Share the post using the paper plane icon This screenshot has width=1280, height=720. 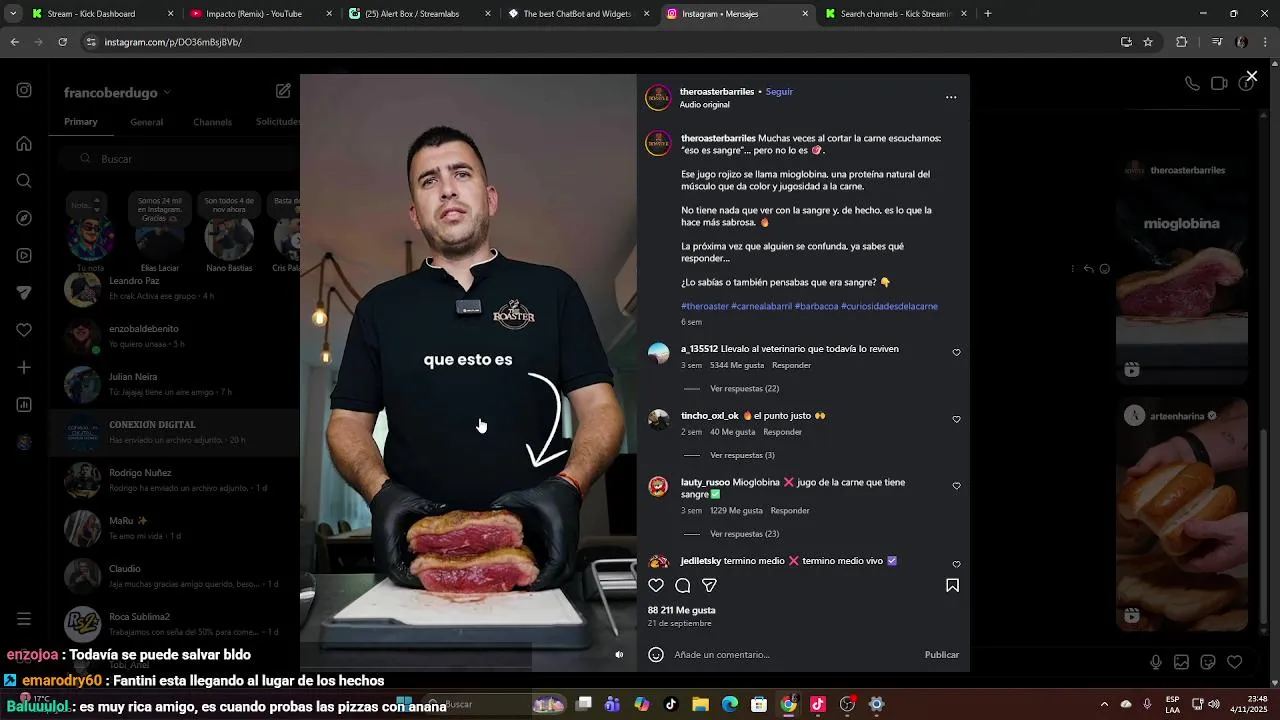click(709, 586)
